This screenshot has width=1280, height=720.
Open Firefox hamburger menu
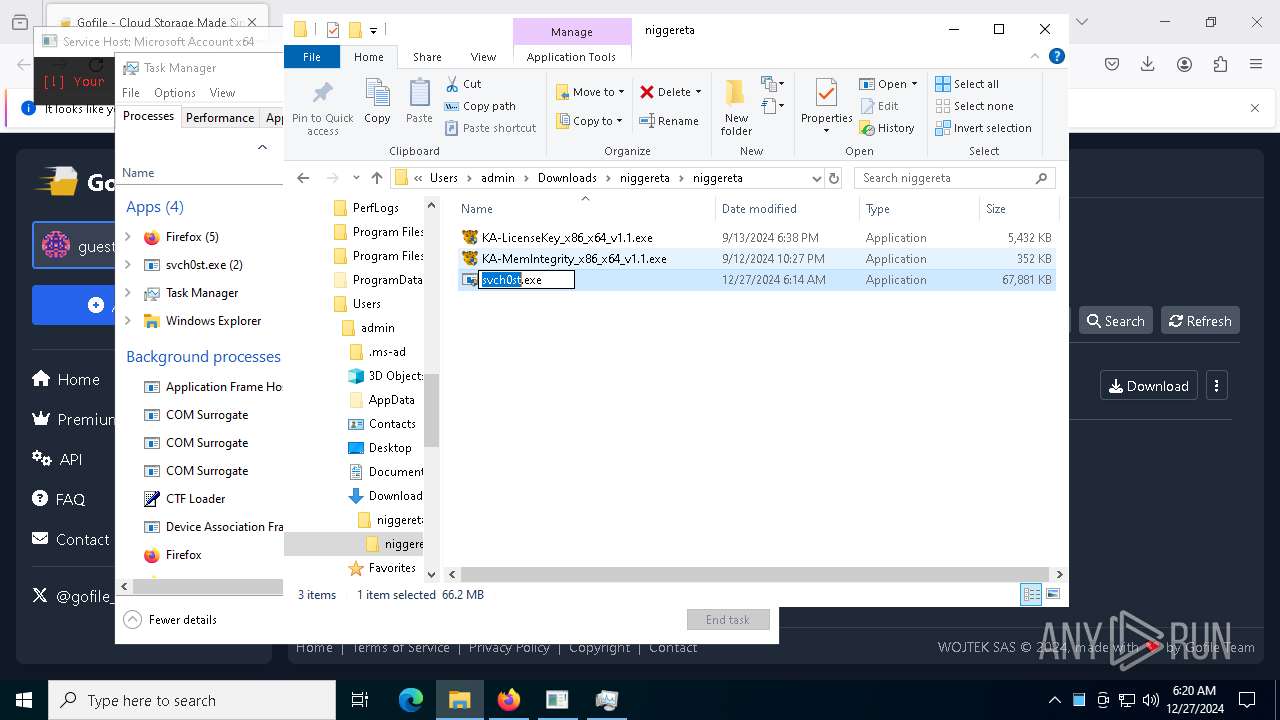point(1256,64)
